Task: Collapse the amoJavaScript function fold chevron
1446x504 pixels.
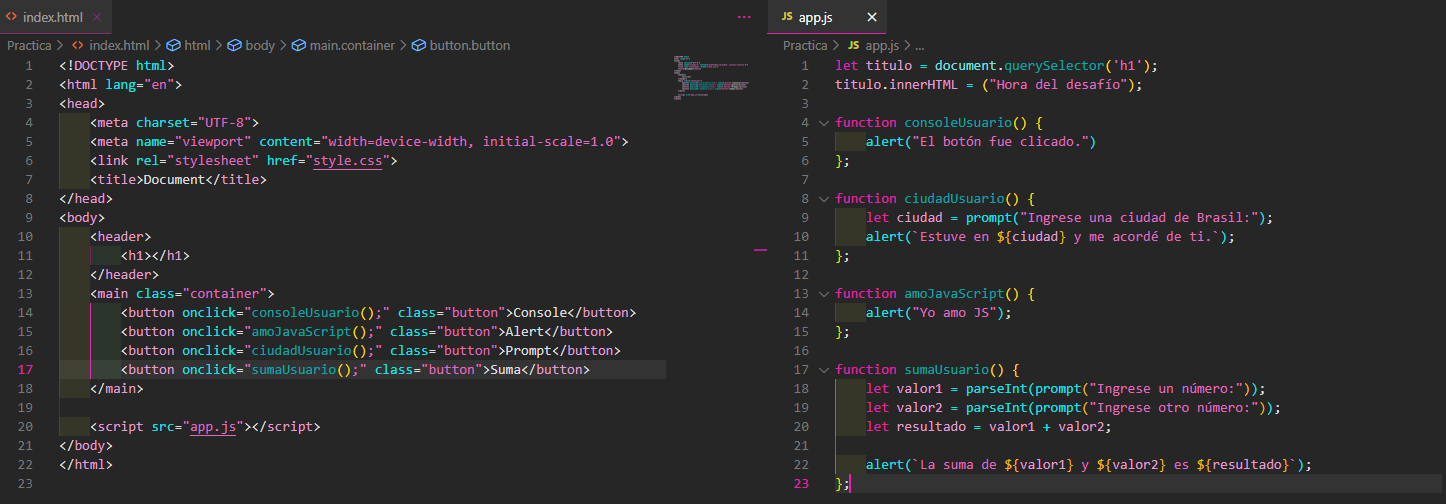Action: [x=824, y=294]
